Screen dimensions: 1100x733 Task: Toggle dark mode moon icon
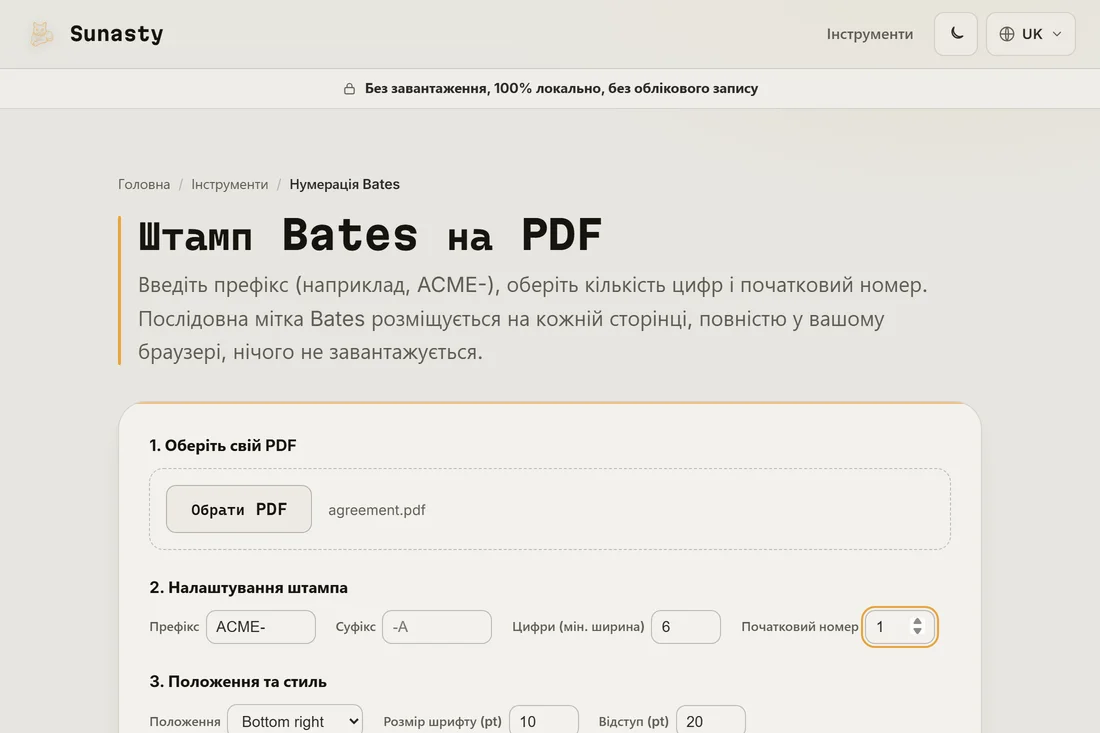pos(955,34)
